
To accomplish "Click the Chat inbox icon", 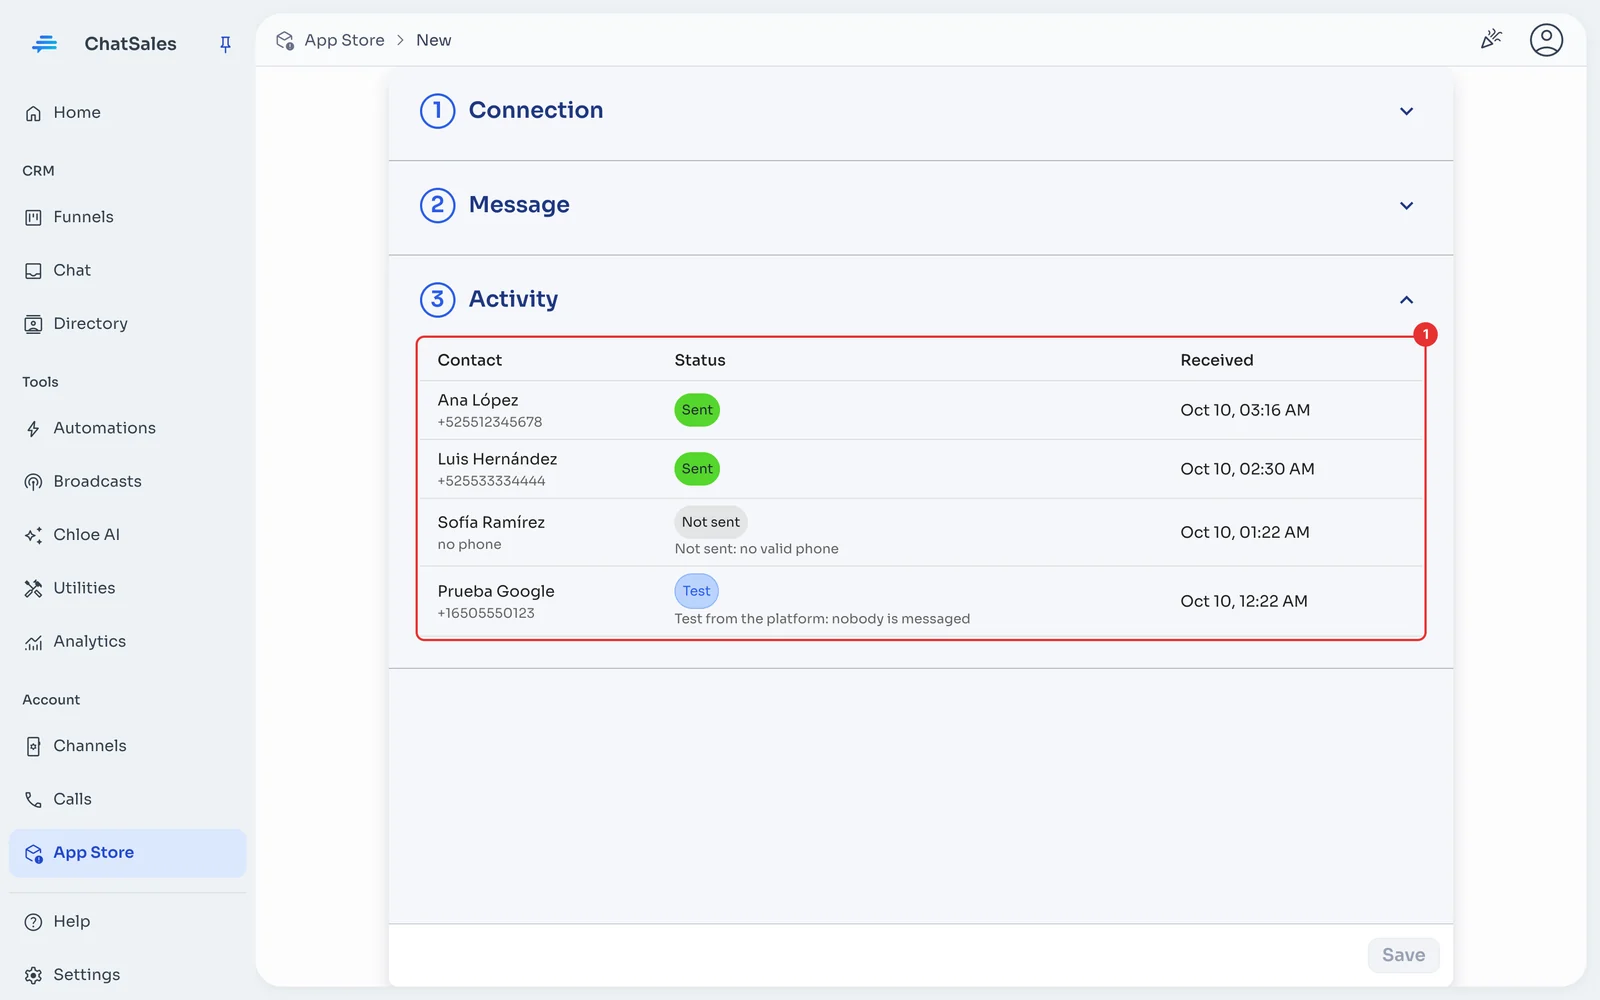I will [33, 271].
